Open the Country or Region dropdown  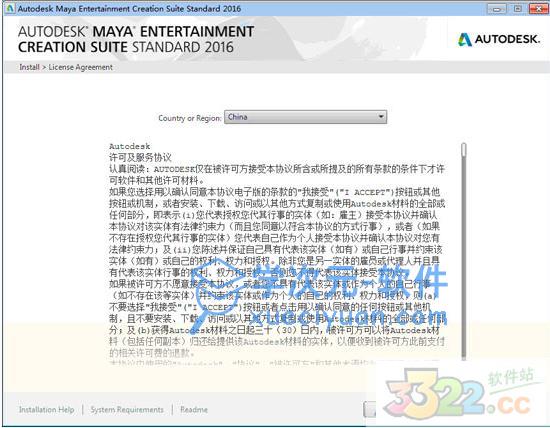point(305,117)
